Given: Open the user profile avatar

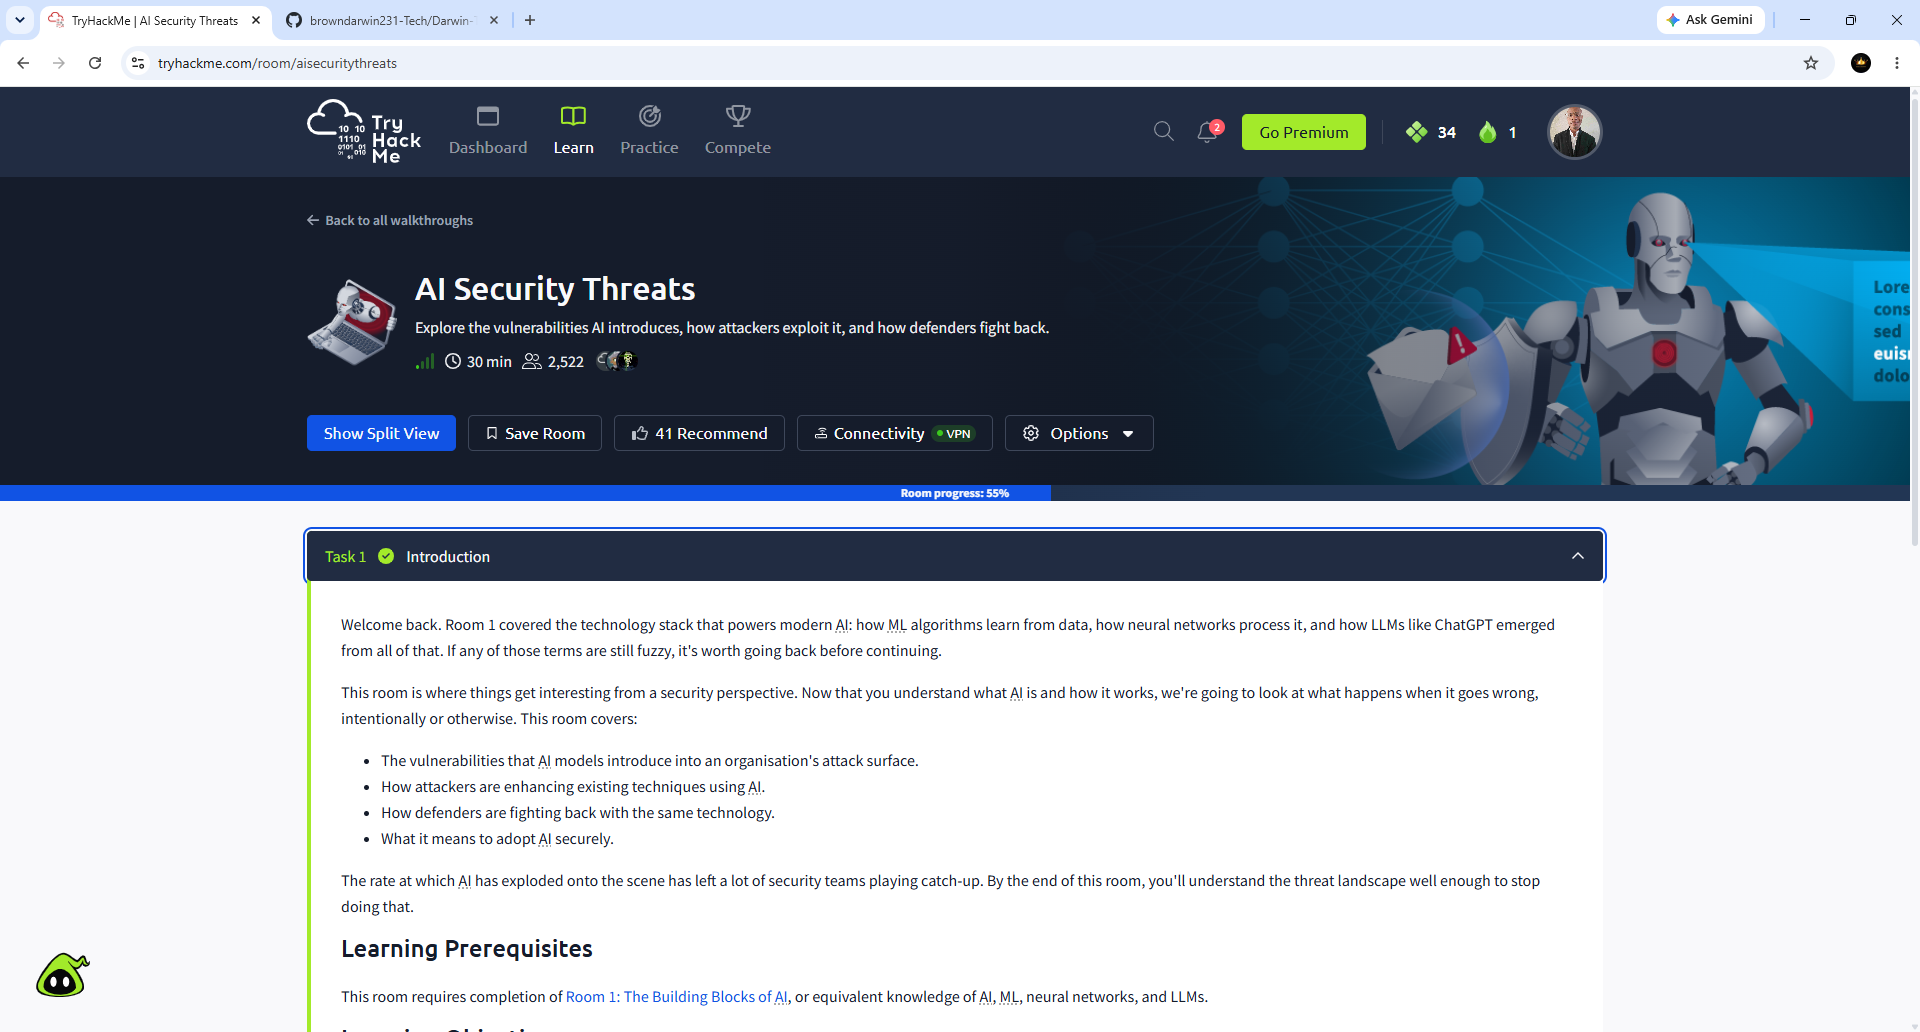Looking at the screenshot, I should [1575, 132].
